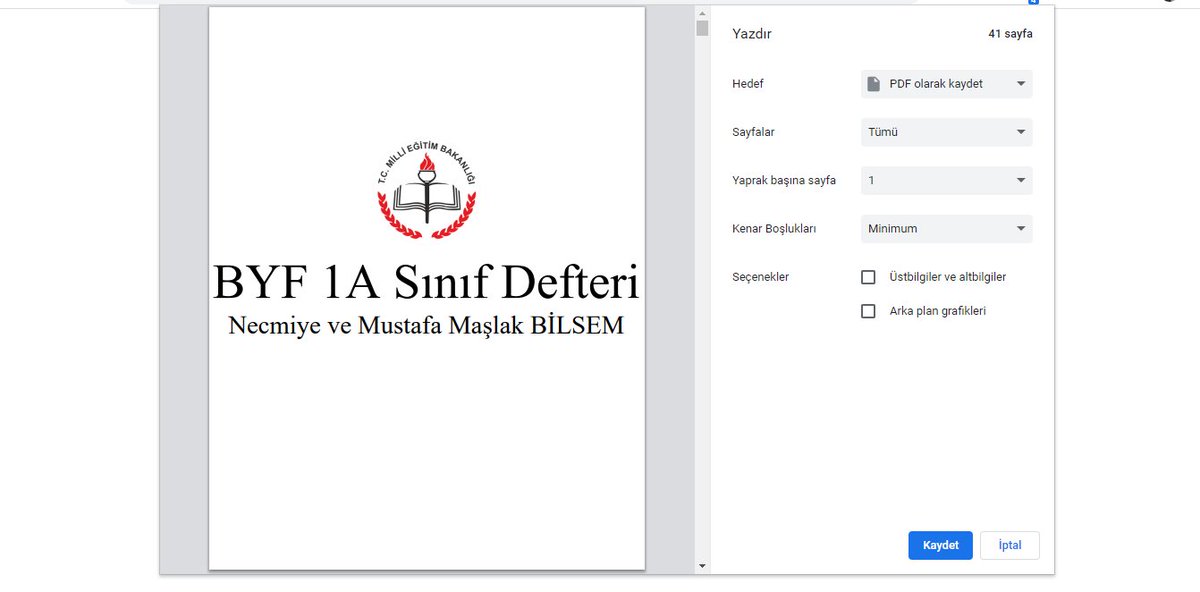Click preview scrollbar up arrow
This screenshot has height=592, width=1200.
coord(702,12)
